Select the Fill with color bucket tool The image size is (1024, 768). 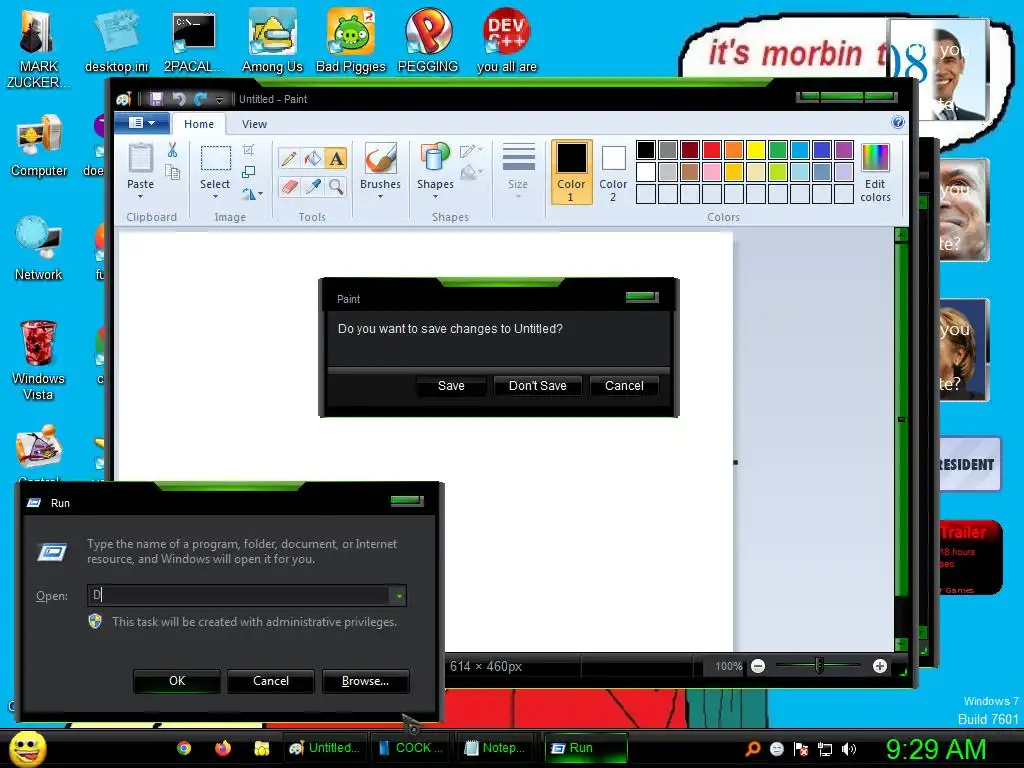click(x=313, y=158)
